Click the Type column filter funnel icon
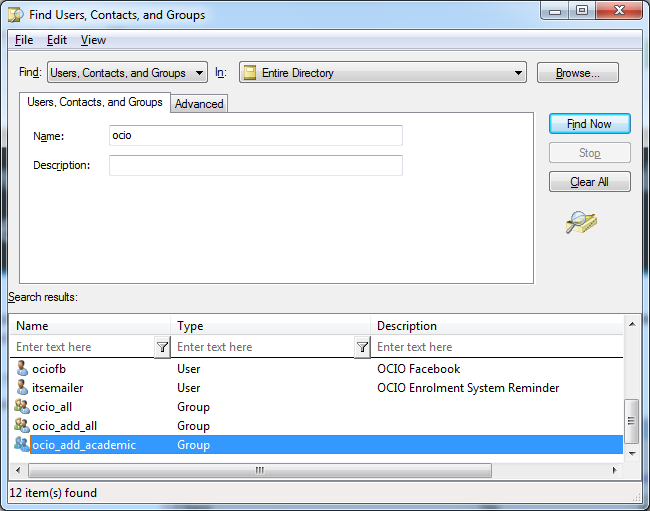The image size is (650, 511). tap(362, 347)
